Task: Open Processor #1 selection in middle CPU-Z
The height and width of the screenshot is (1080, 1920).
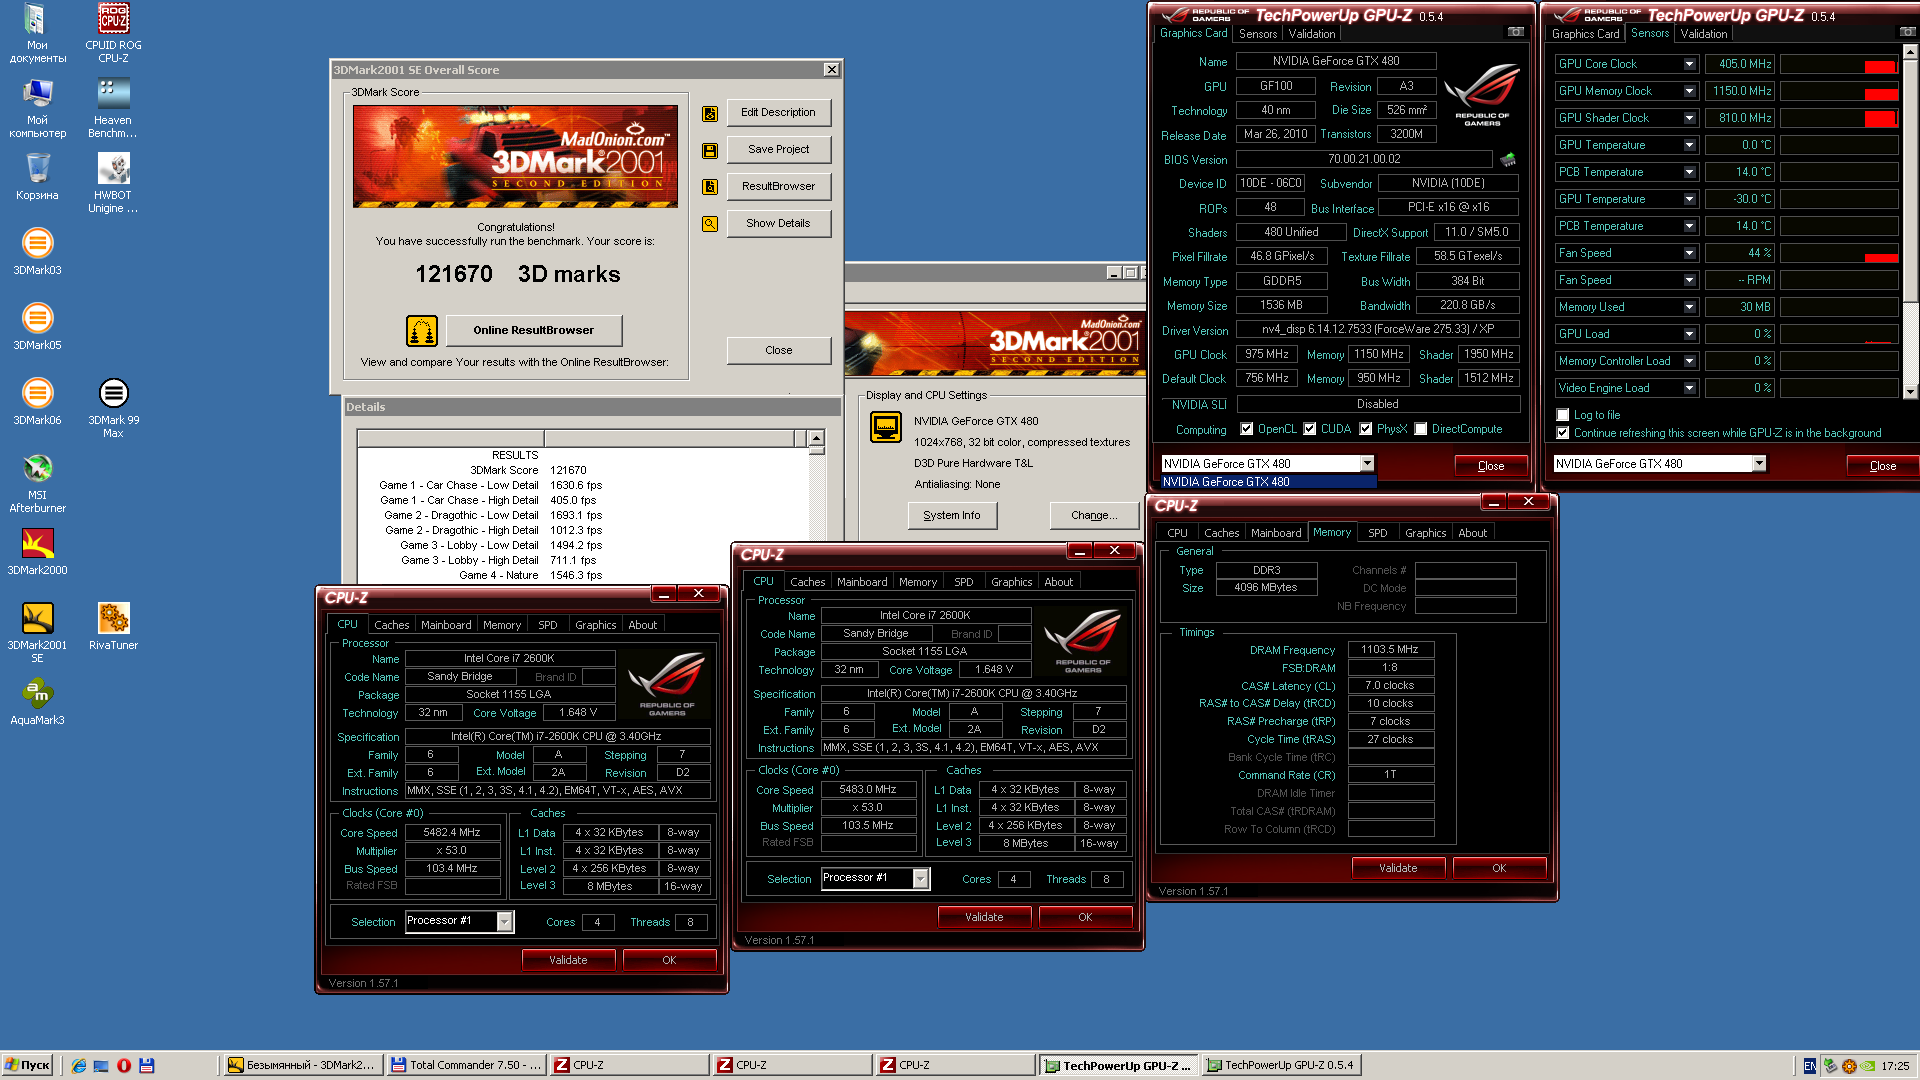Action: 921,879
